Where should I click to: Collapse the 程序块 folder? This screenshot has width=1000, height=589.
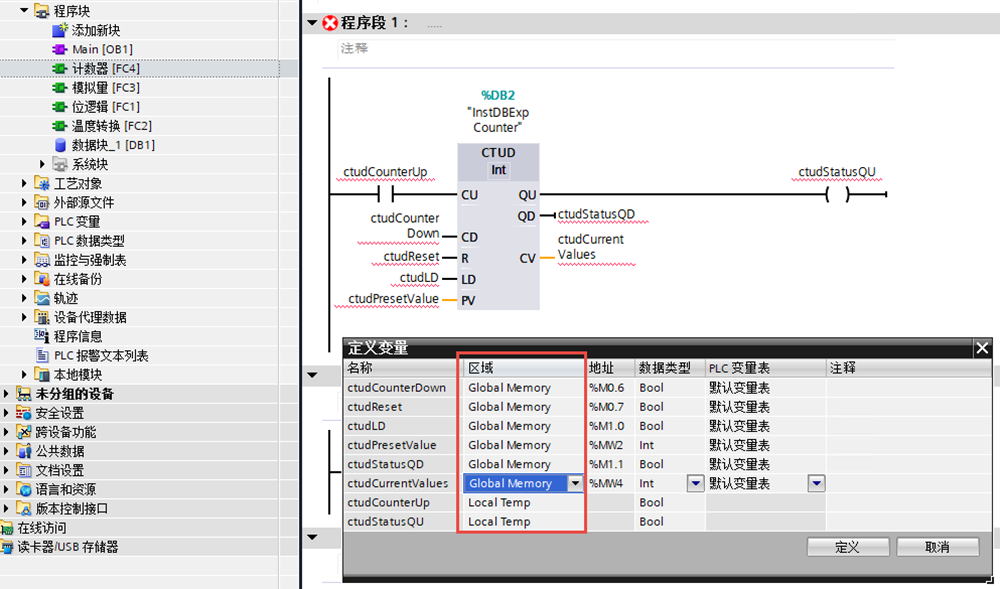pyautogui.click(x=24, y=11)
